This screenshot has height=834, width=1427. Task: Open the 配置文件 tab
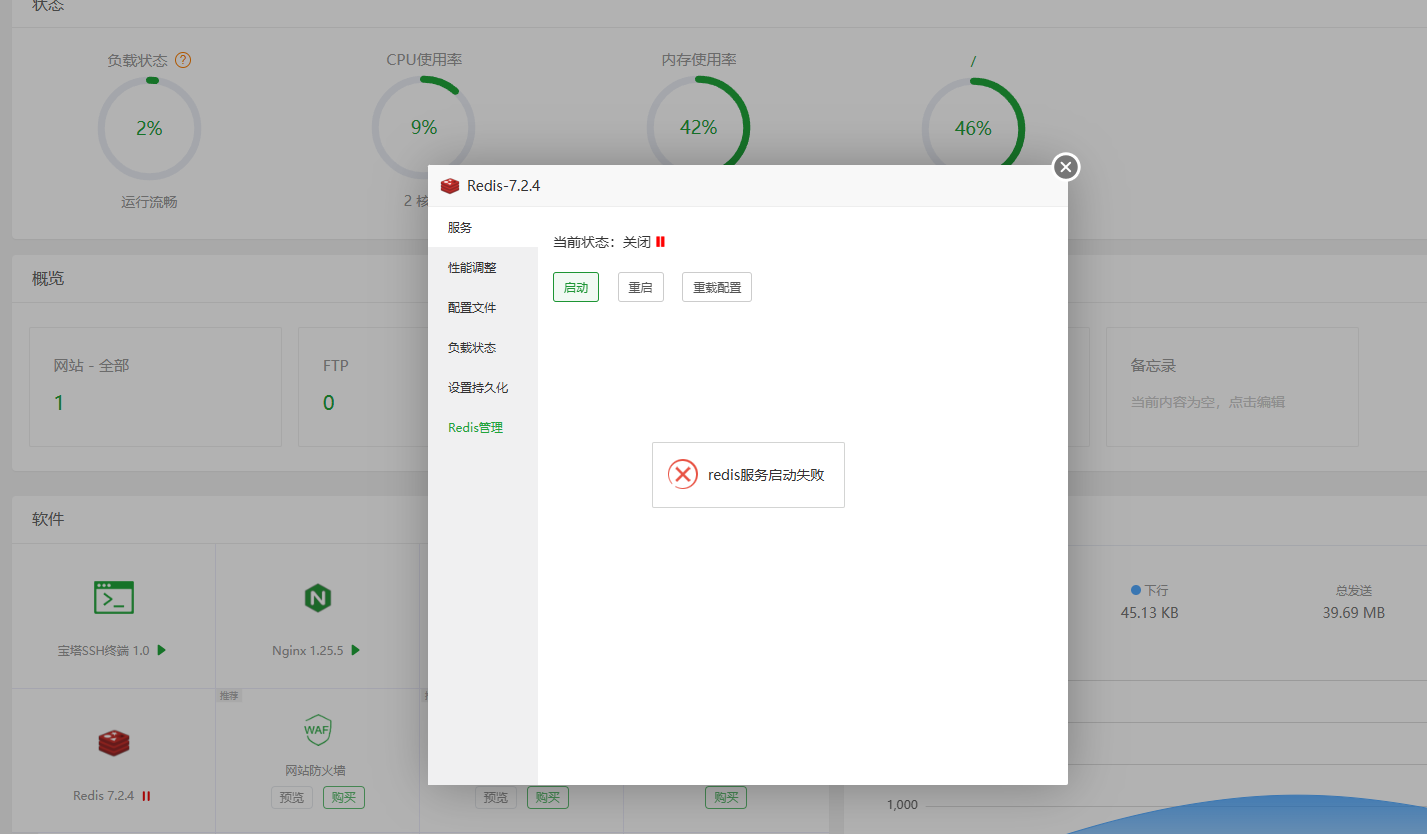pyautogui.click(x=483, y=307)
